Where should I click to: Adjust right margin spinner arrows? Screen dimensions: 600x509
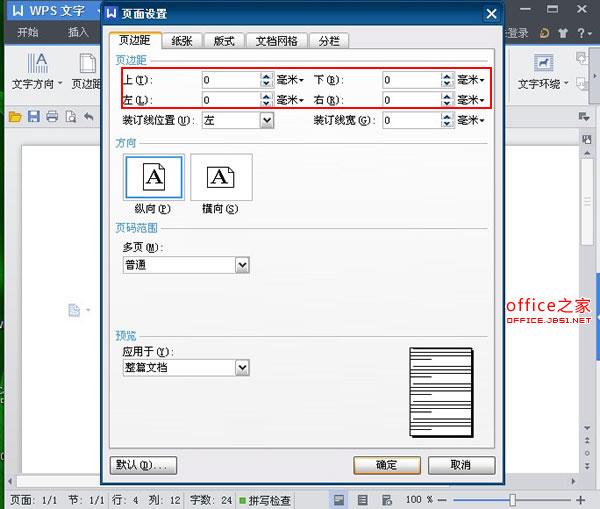447,100
